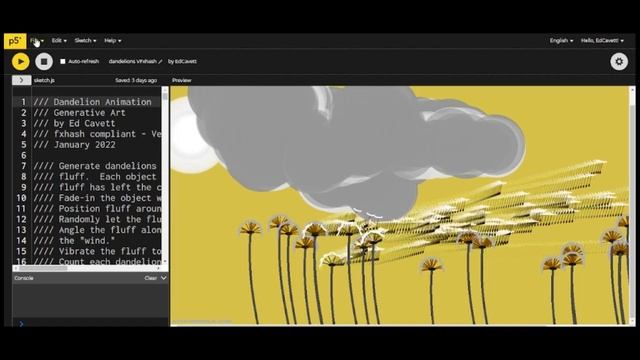This screenshot has width=640, height=360.
Task: Click code line 14 the "wind."
Action: click(x=74, y=240)
